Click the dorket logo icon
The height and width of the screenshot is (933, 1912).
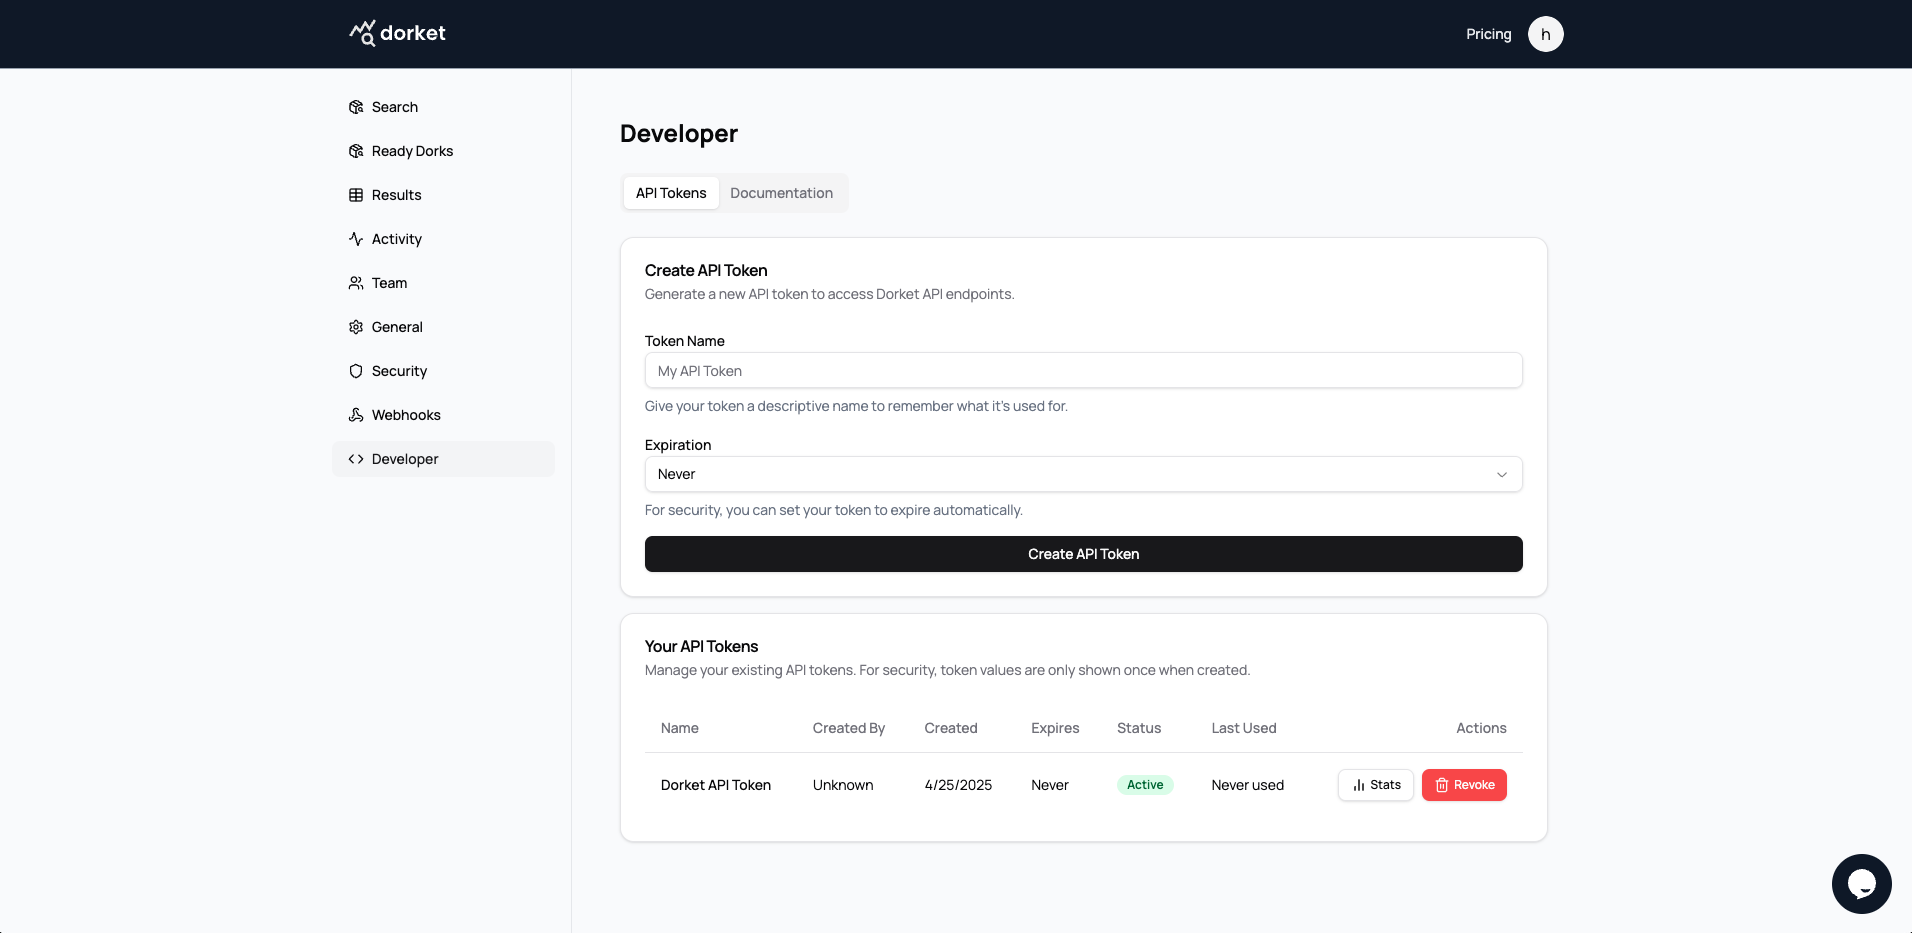click(362, 33)
